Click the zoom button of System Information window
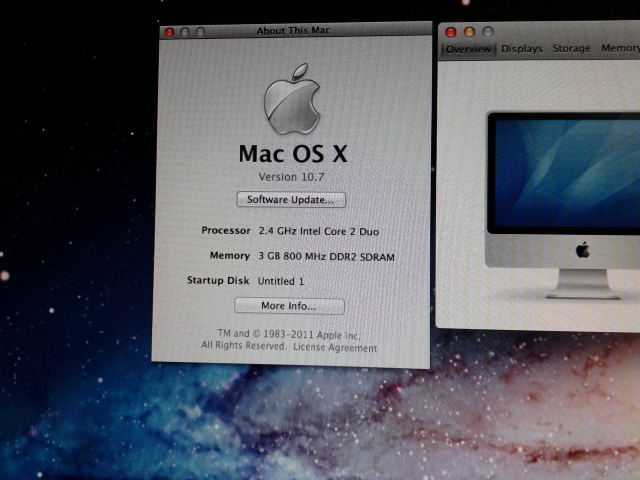 tap(488, 31)
